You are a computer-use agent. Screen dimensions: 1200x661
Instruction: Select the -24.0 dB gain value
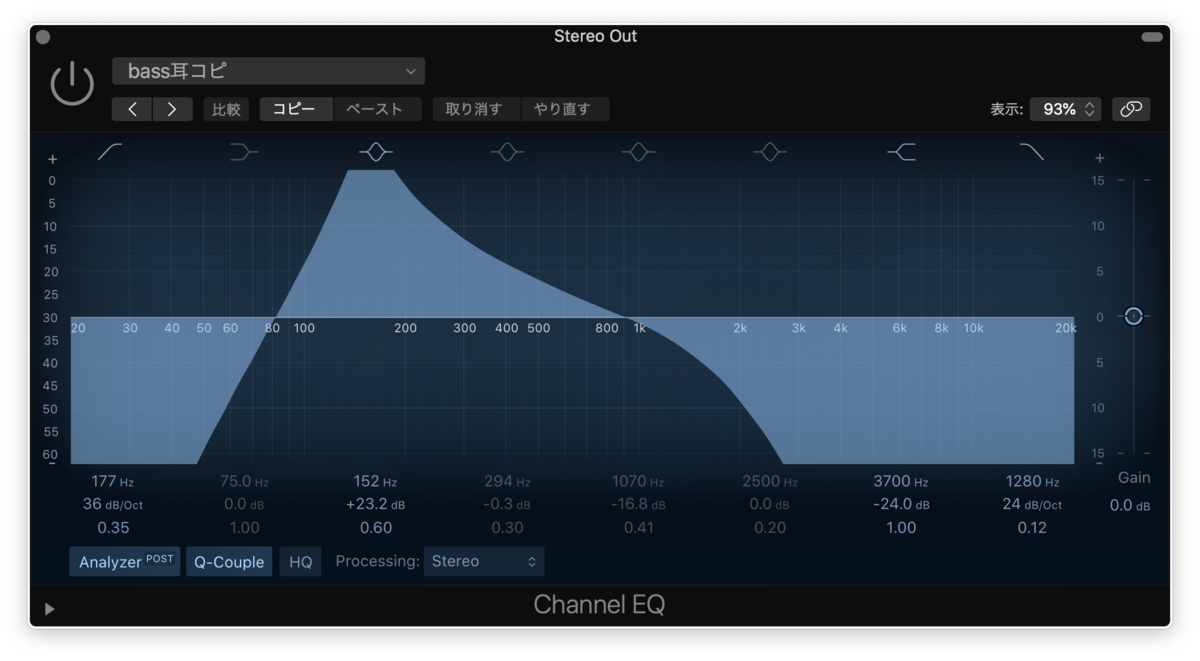coord(901,504)
